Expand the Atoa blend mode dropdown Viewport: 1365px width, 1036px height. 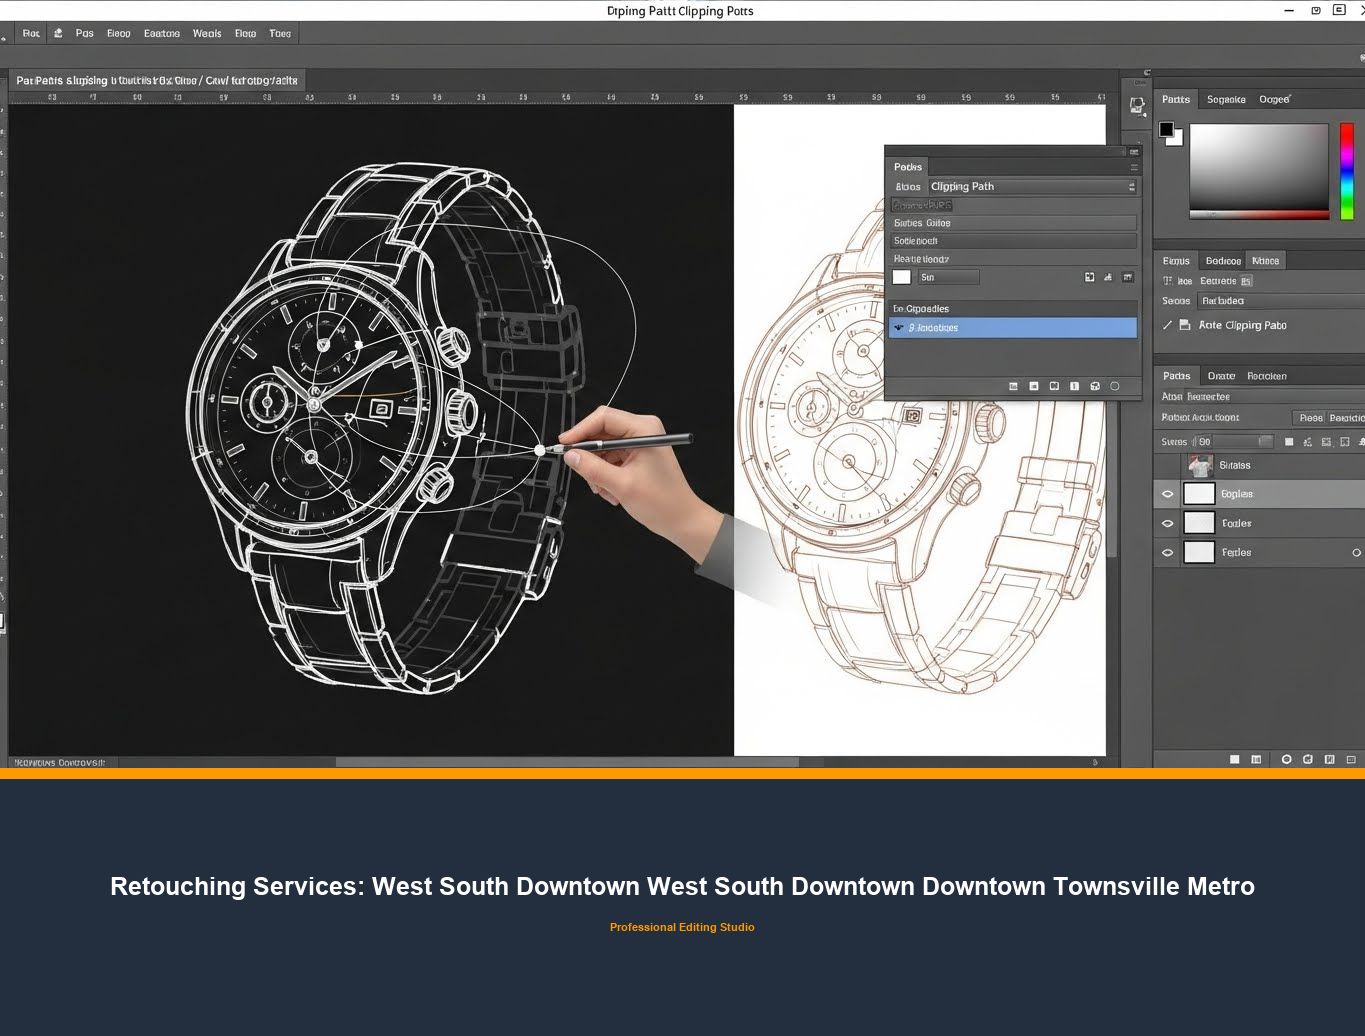(x=1274, y=397)
